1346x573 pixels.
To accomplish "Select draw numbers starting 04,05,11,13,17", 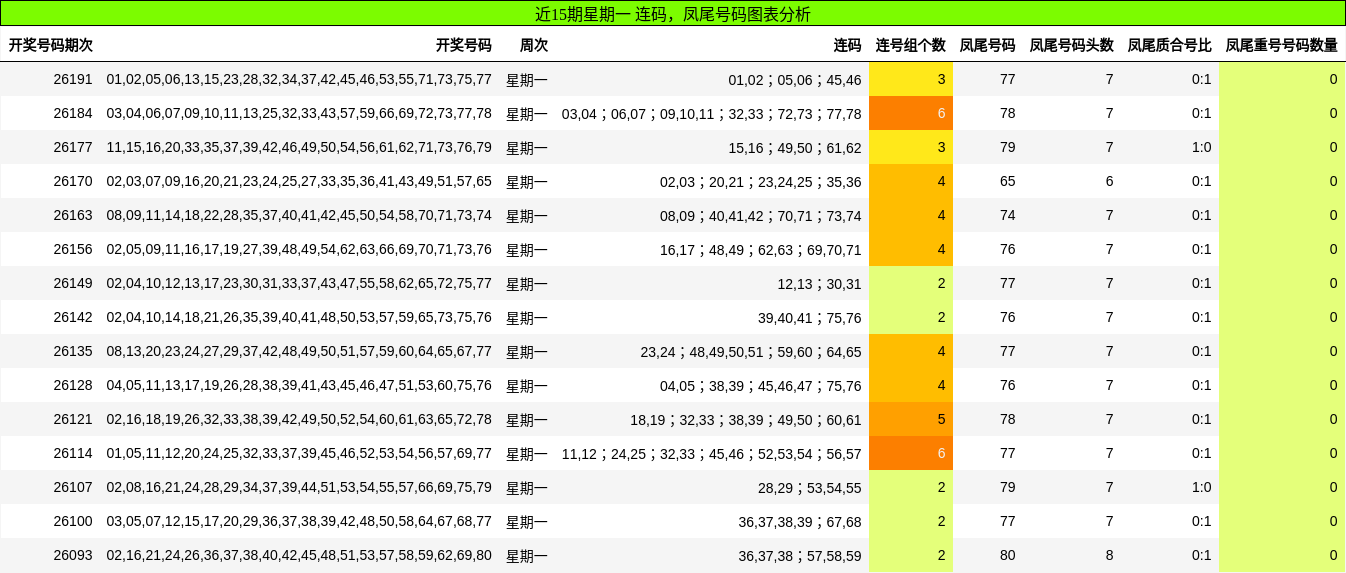I will point(299,385).
